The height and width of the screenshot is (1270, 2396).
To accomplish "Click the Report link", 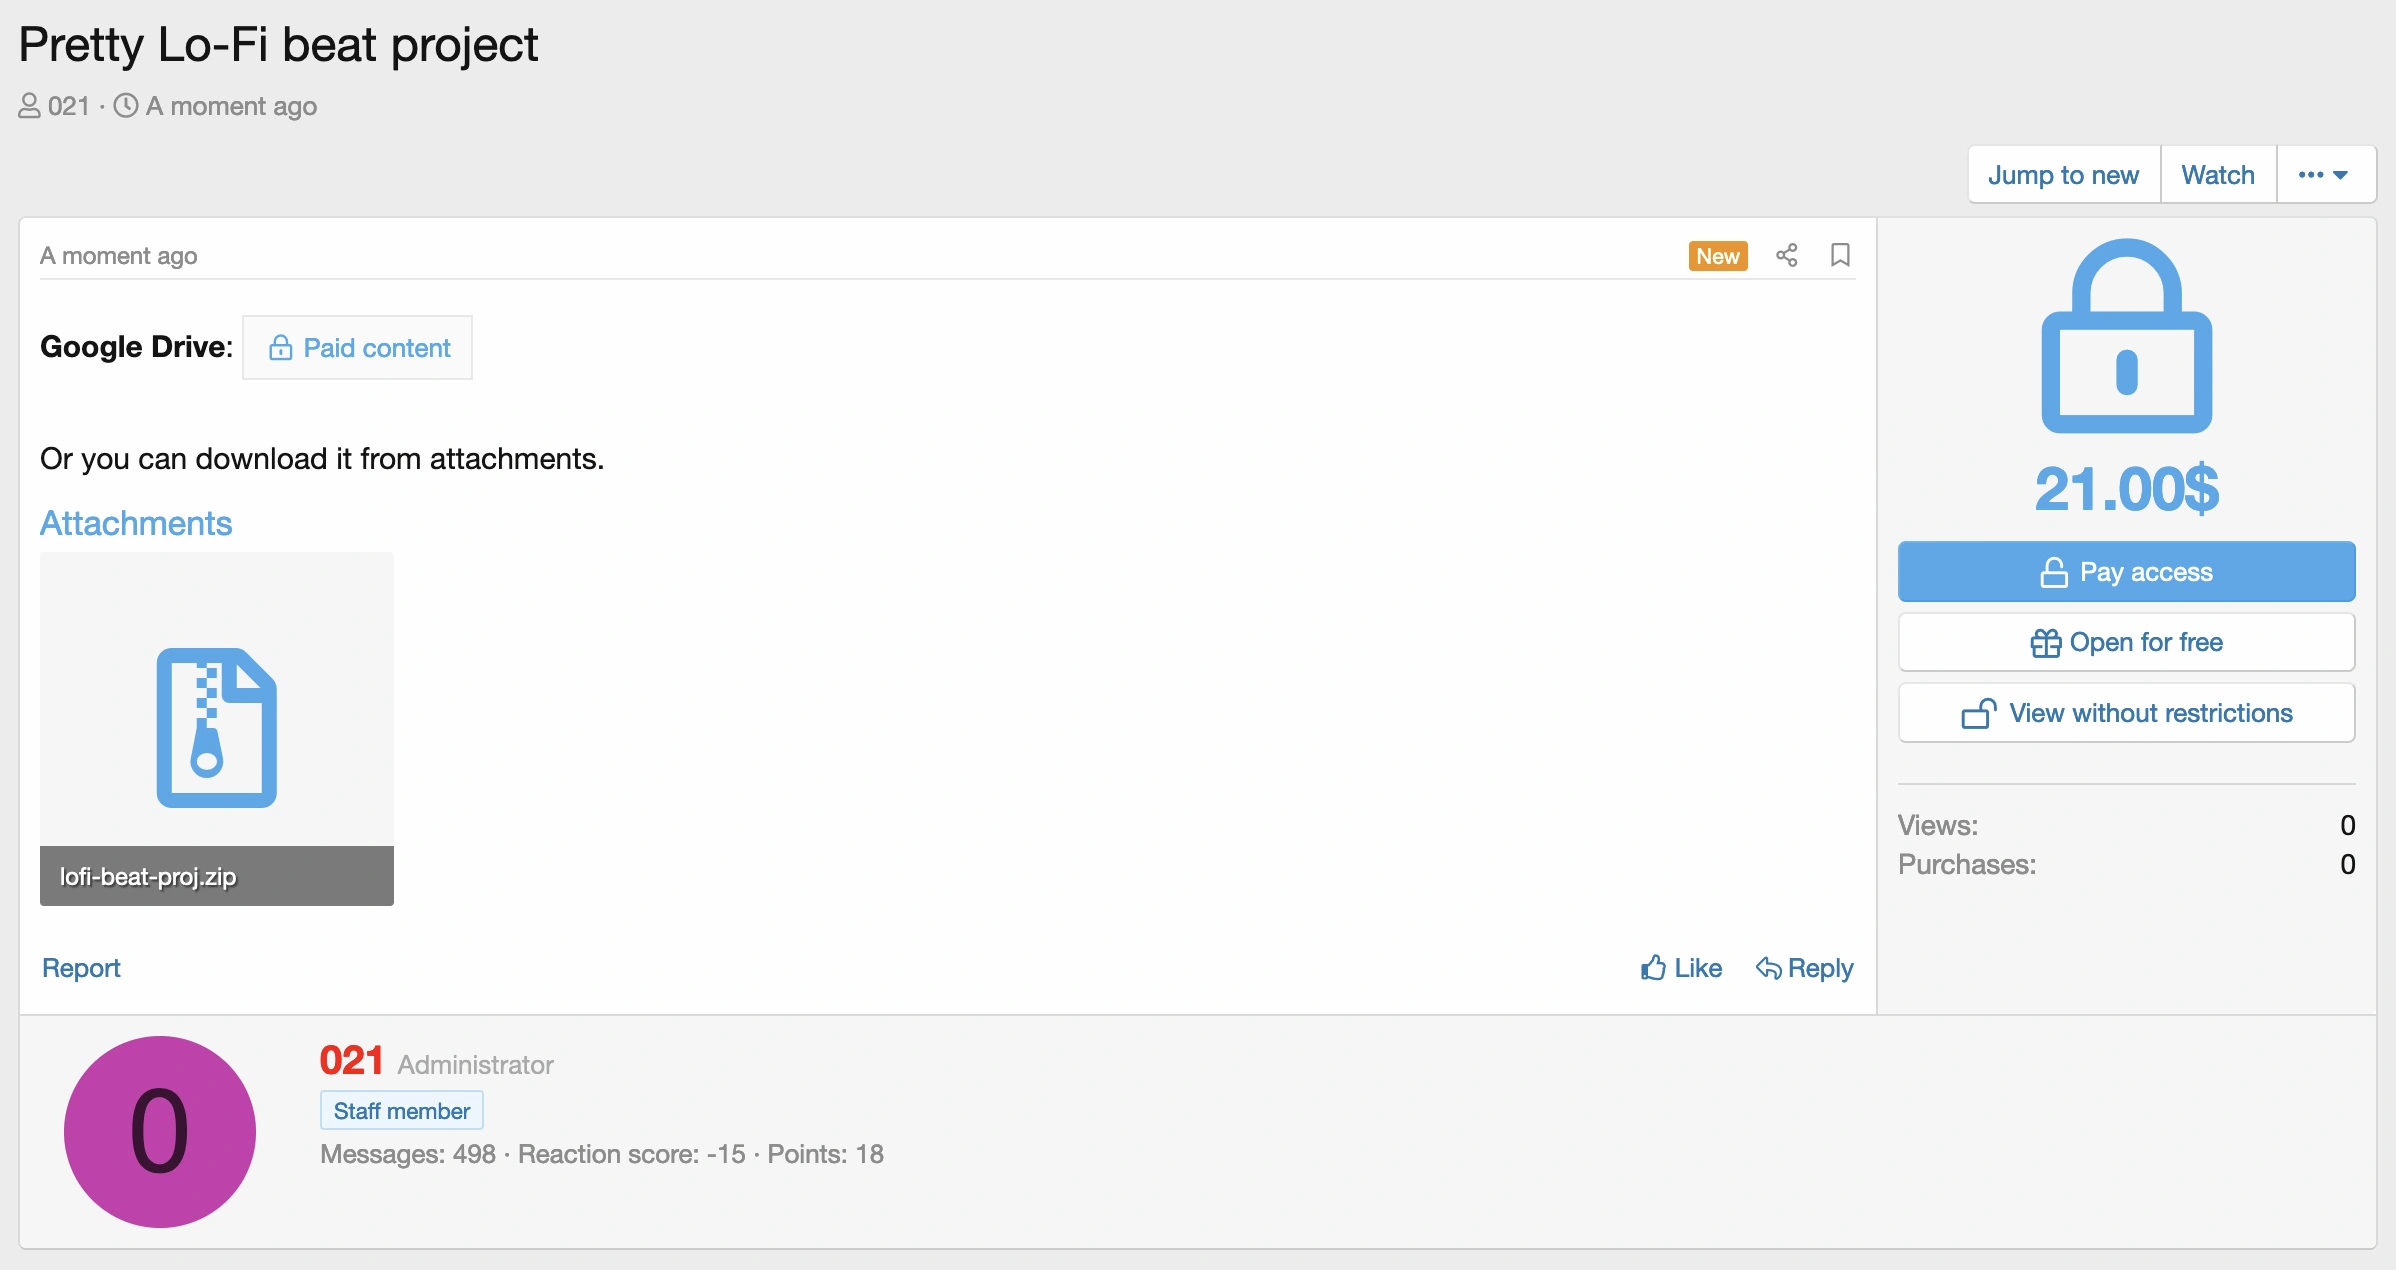I will tap(81, 968).
